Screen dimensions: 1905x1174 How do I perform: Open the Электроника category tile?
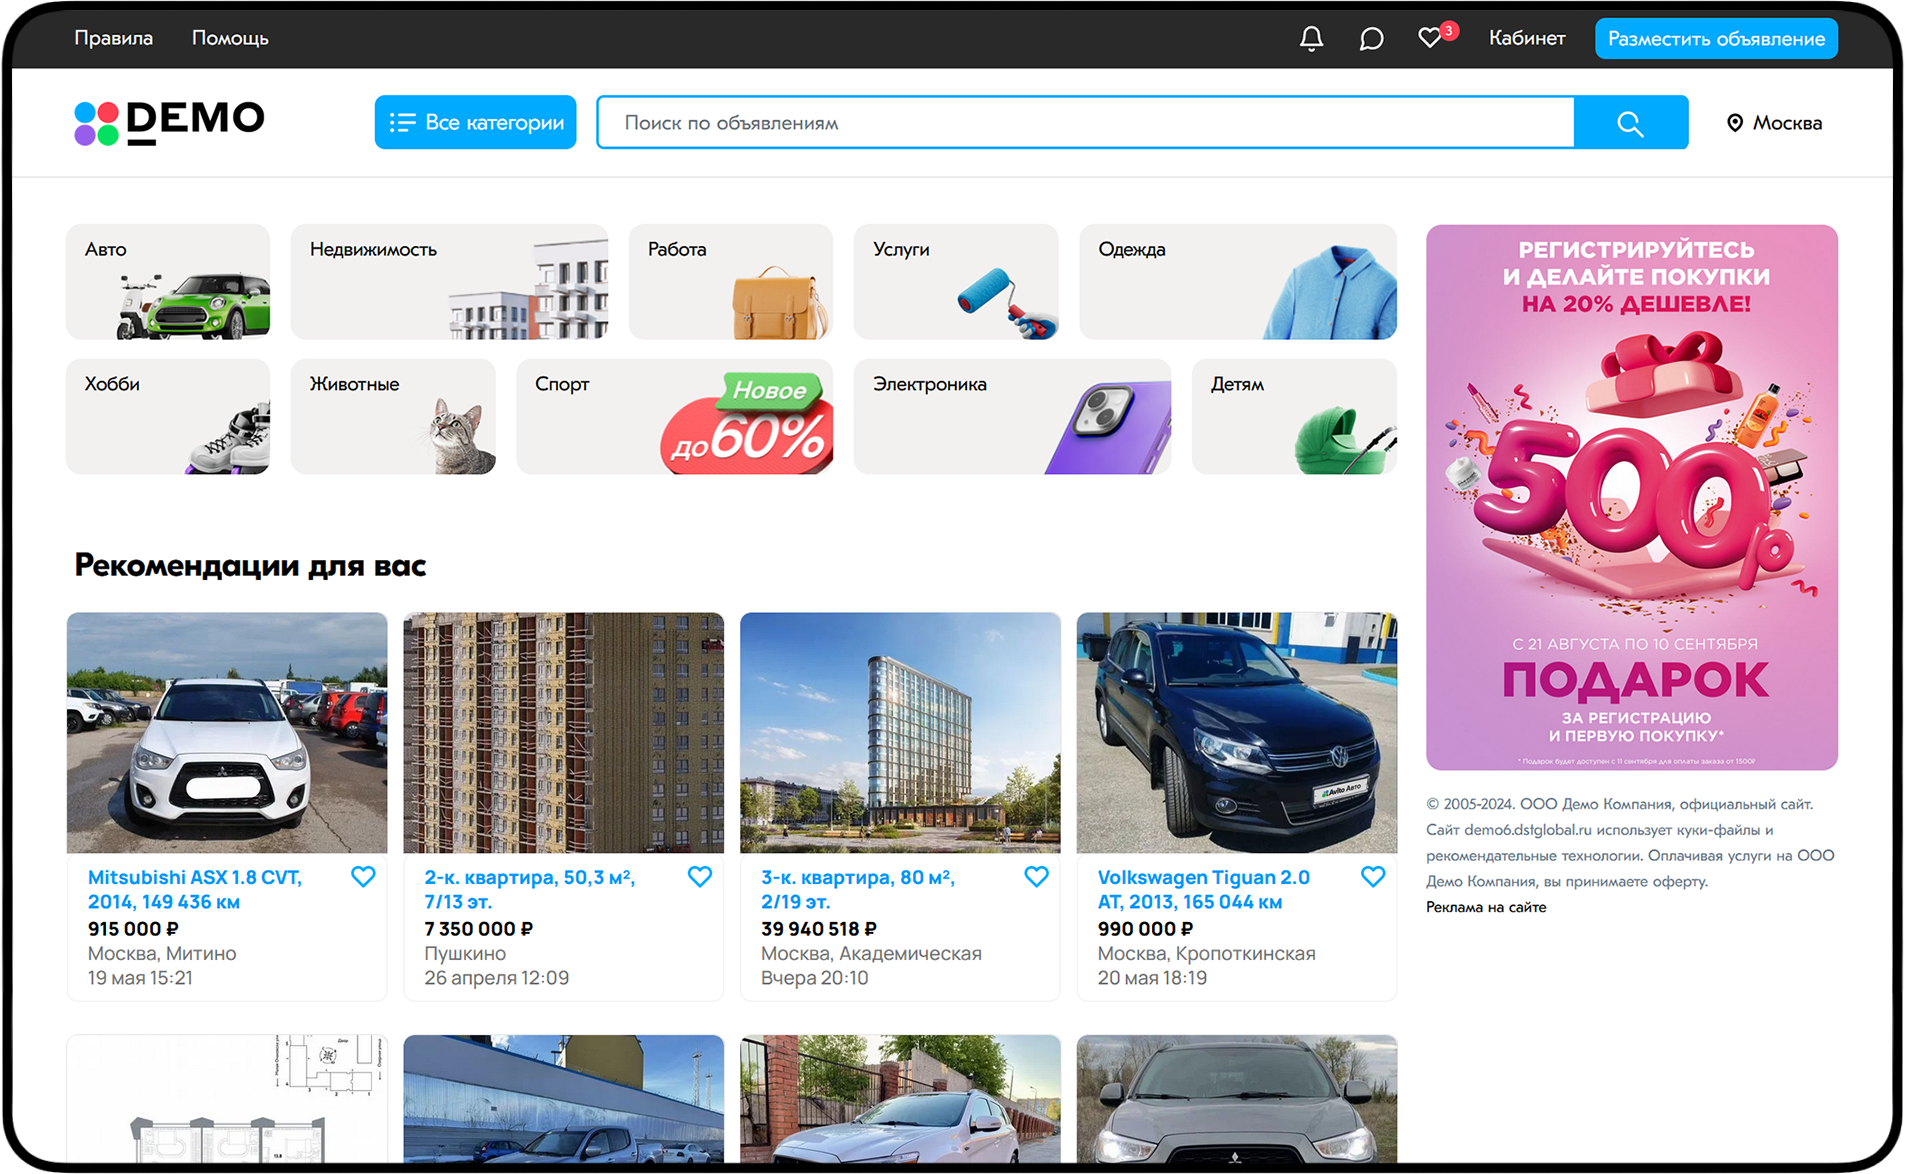coord(1011,416)
